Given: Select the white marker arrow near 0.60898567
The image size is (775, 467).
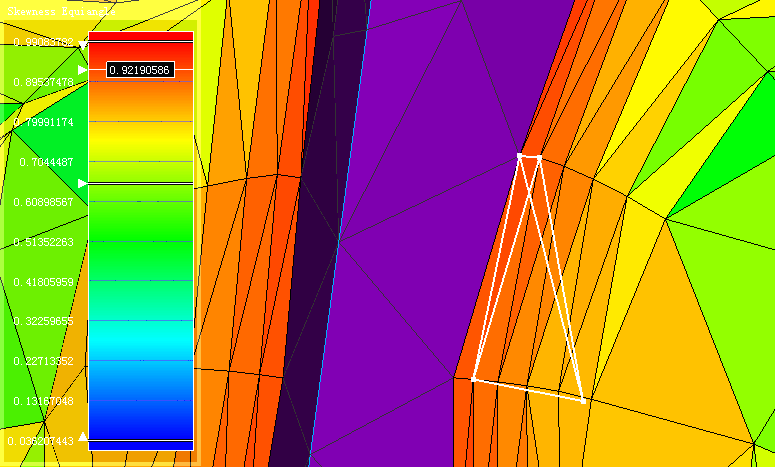Looking at the screenshot, I should point(83,184).
